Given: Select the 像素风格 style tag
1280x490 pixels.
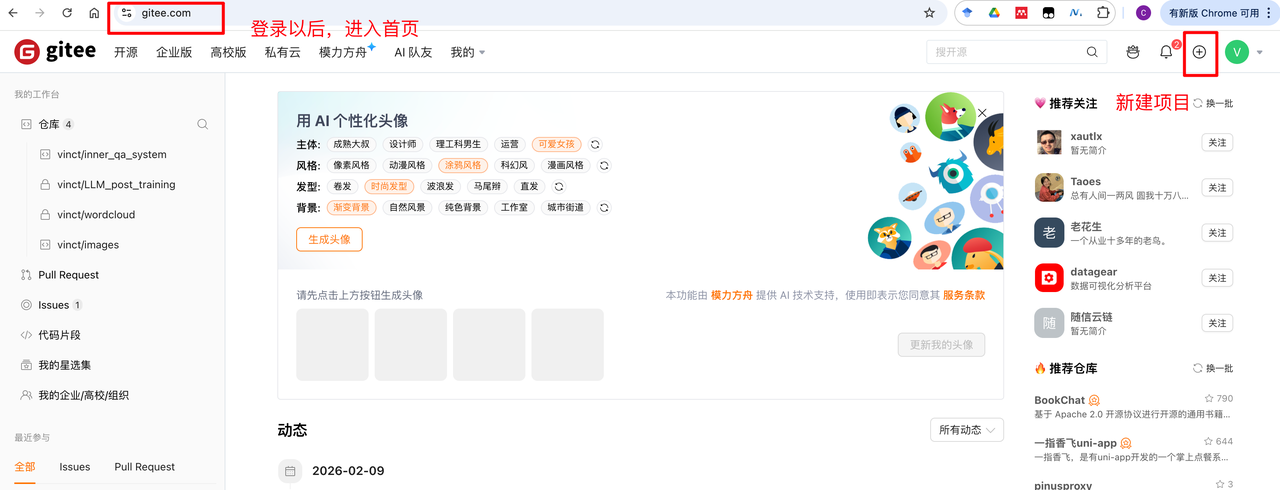Looking at the screenshot, I should point(351,165).
